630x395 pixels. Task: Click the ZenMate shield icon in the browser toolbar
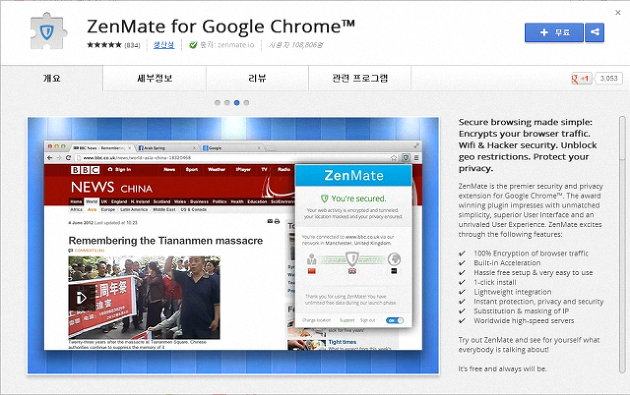coord(406,158)
